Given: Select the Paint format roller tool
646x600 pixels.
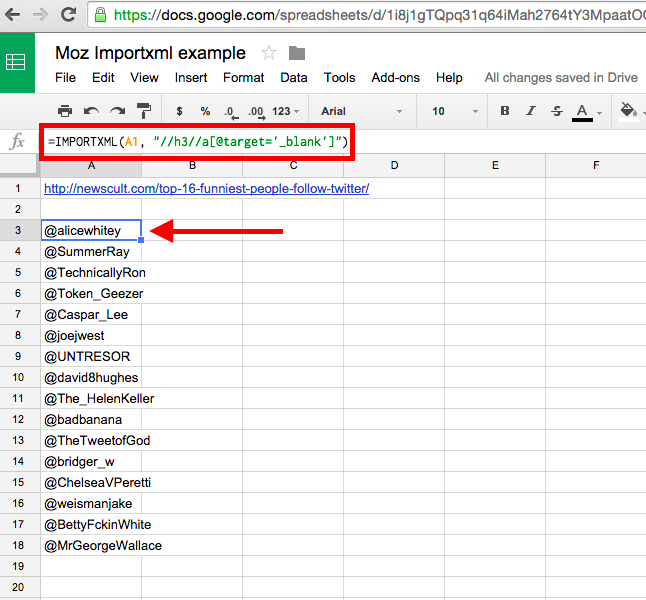Looking at the screenshot, I should coord(144,111).
